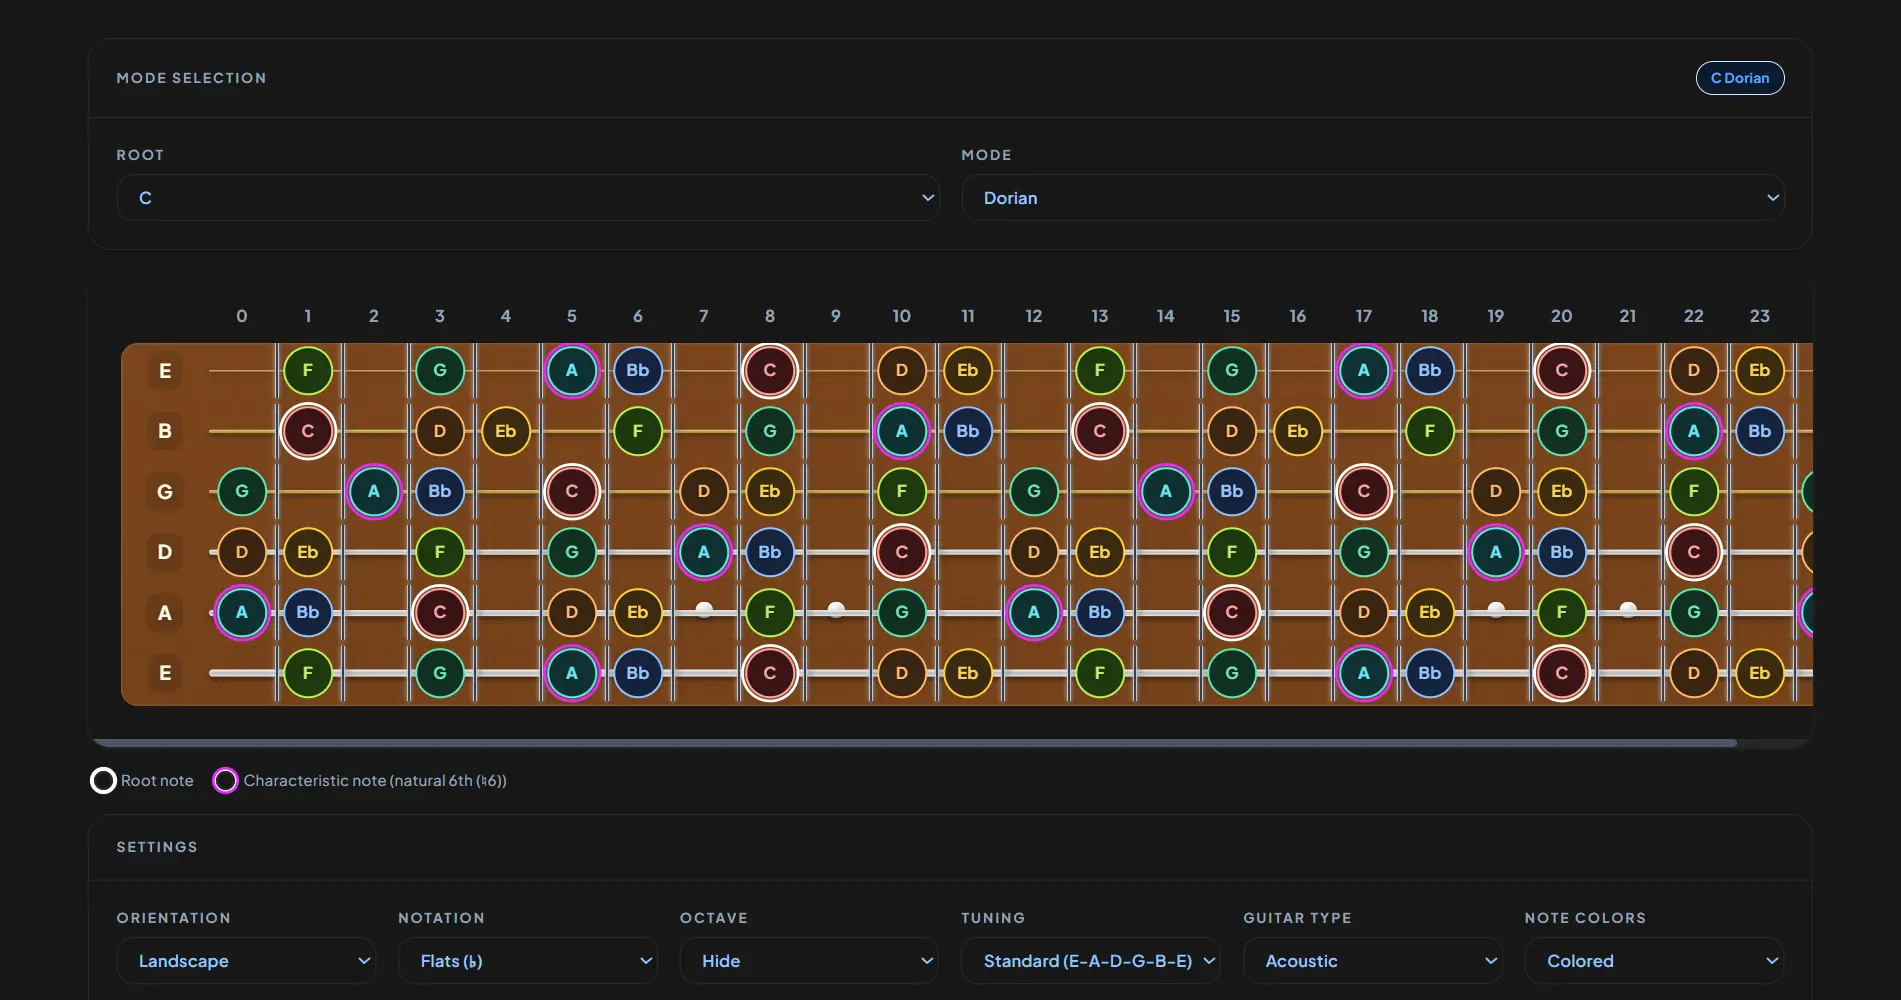Click the C Dorian badge
Screen dimensions: 1901x1000
pyautogui.click(x=1740, y=78)
